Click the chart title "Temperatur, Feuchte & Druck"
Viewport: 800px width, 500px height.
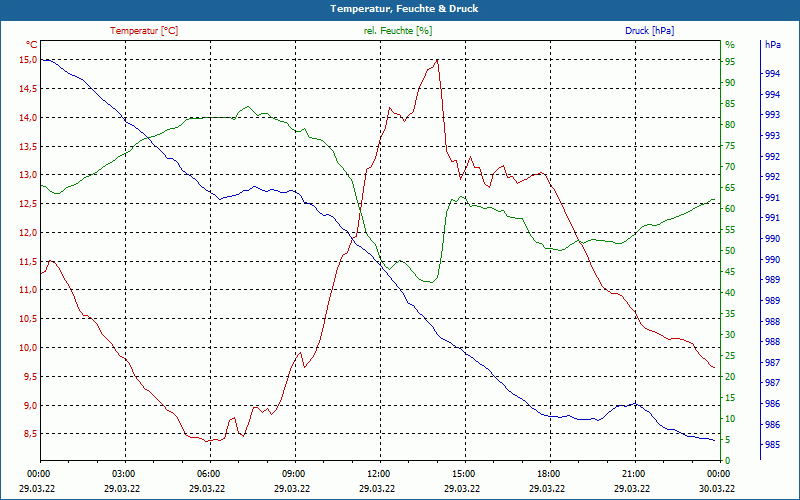(404, 9)
